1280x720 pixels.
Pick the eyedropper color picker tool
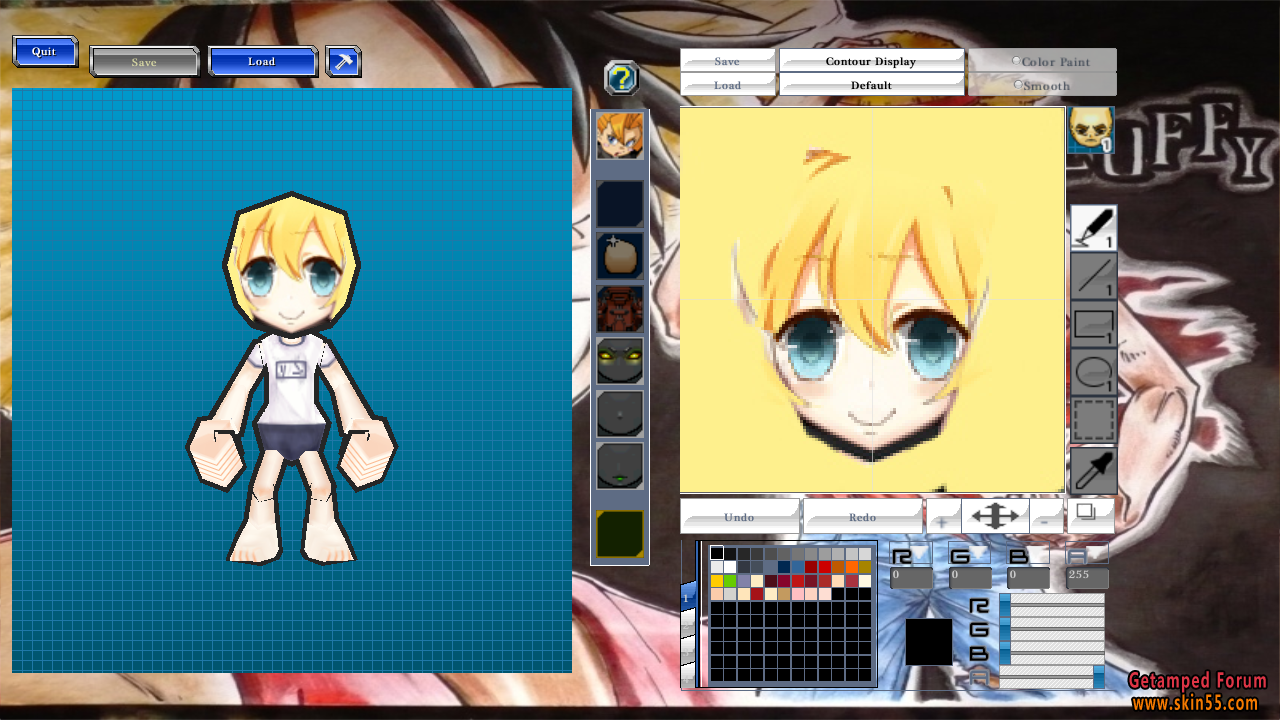(x=1093, y=470)
